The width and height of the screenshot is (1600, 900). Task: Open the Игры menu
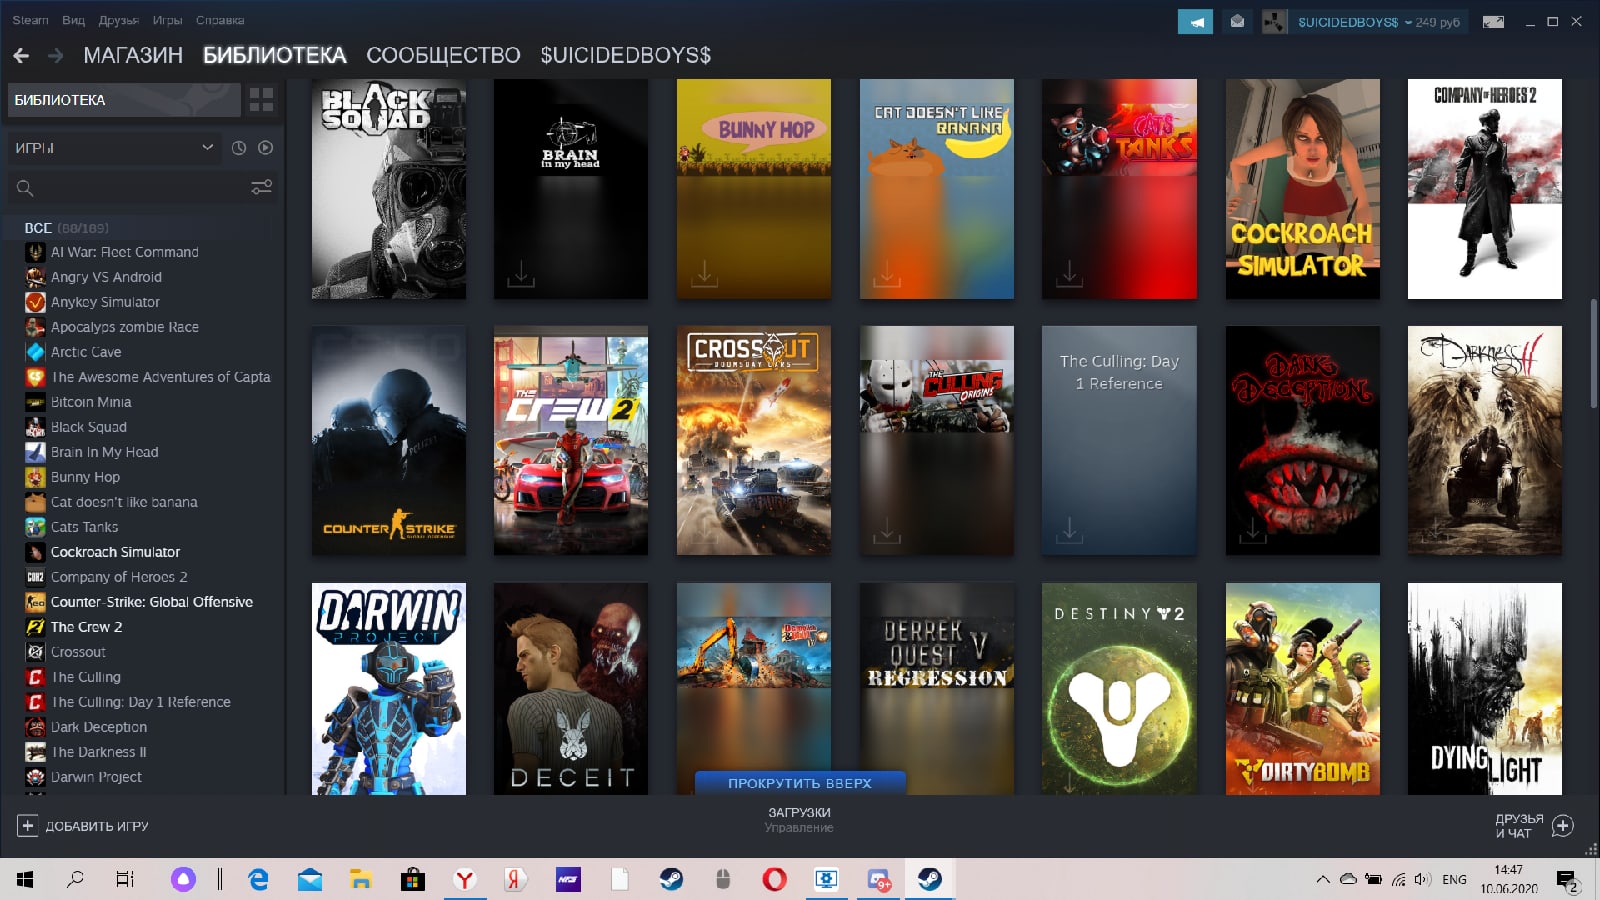(x=167, y=20)
